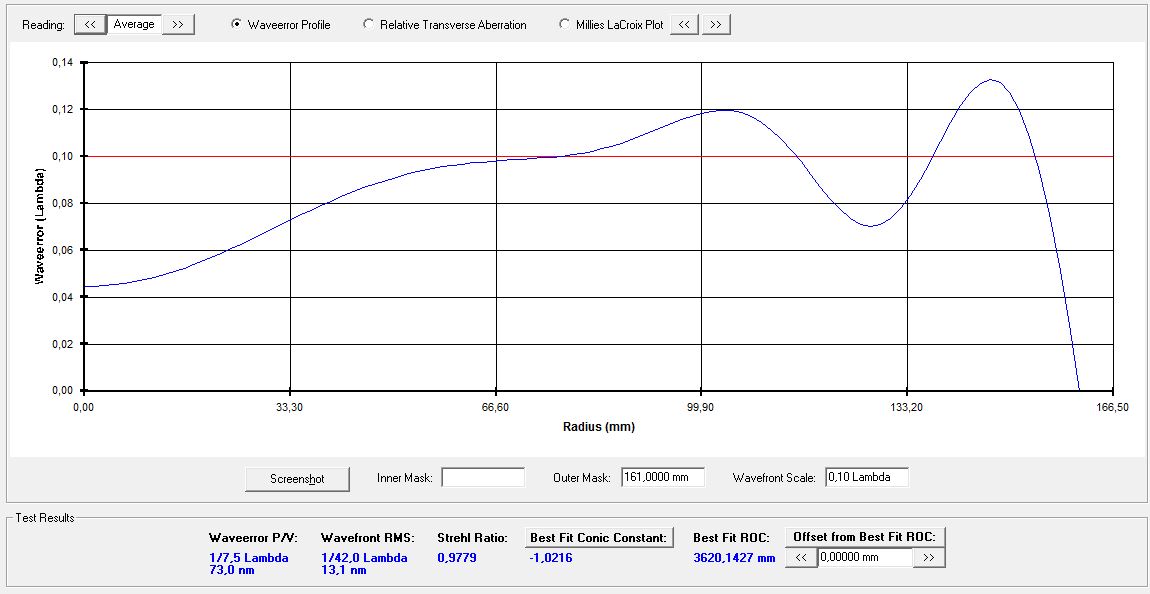1150x594 pixels.
Task: Click the 0,14 y-axis tick label
Action: pos(62,62)
